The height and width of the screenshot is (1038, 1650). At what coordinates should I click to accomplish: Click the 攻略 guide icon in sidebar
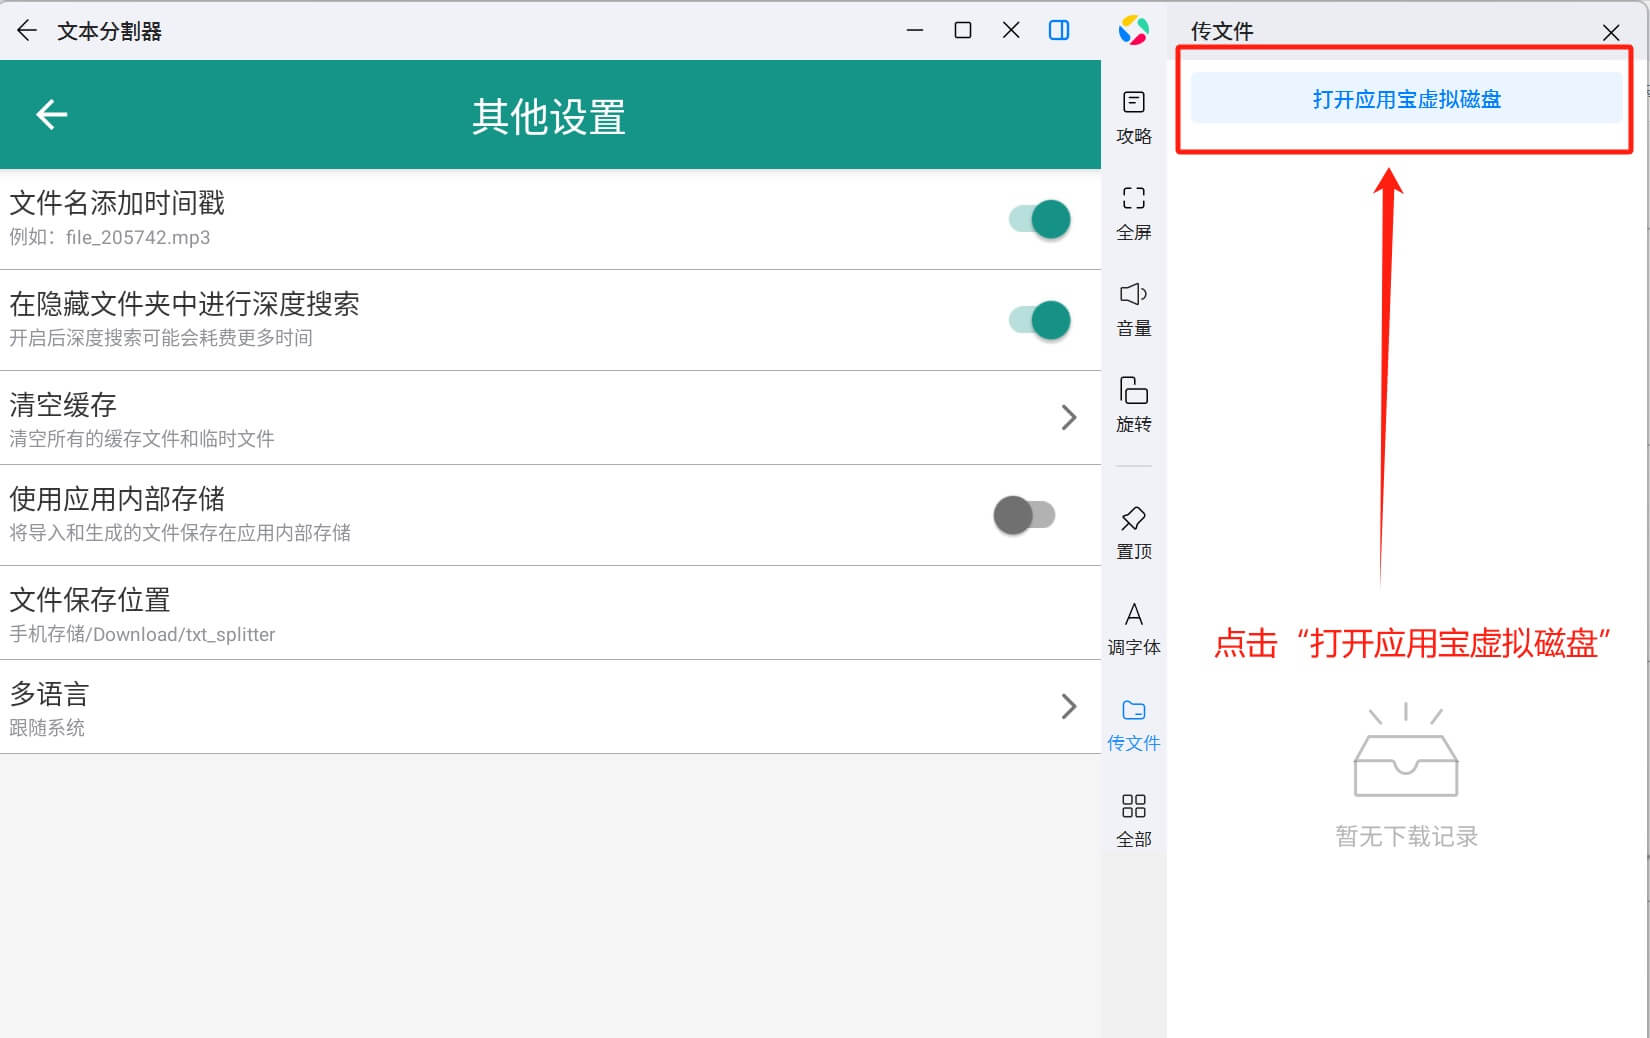coord(1133,116)
